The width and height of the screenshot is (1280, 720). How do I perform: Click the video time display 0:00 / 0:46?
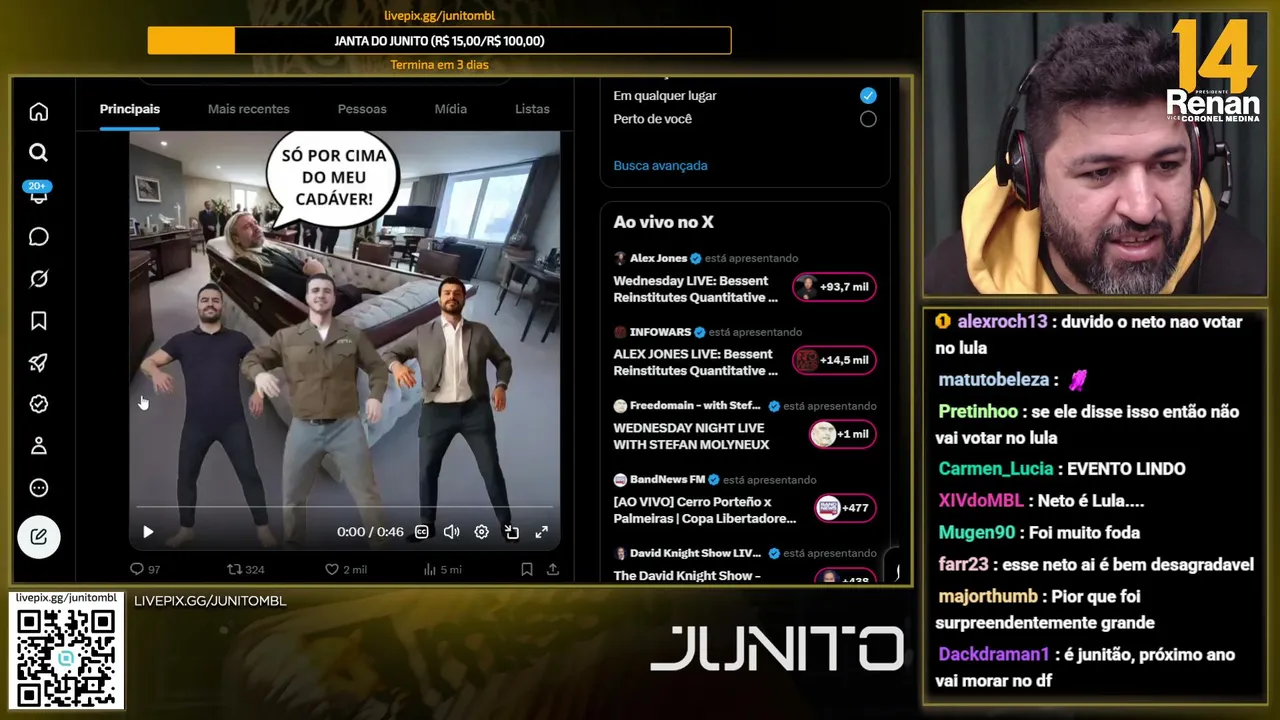370,532
